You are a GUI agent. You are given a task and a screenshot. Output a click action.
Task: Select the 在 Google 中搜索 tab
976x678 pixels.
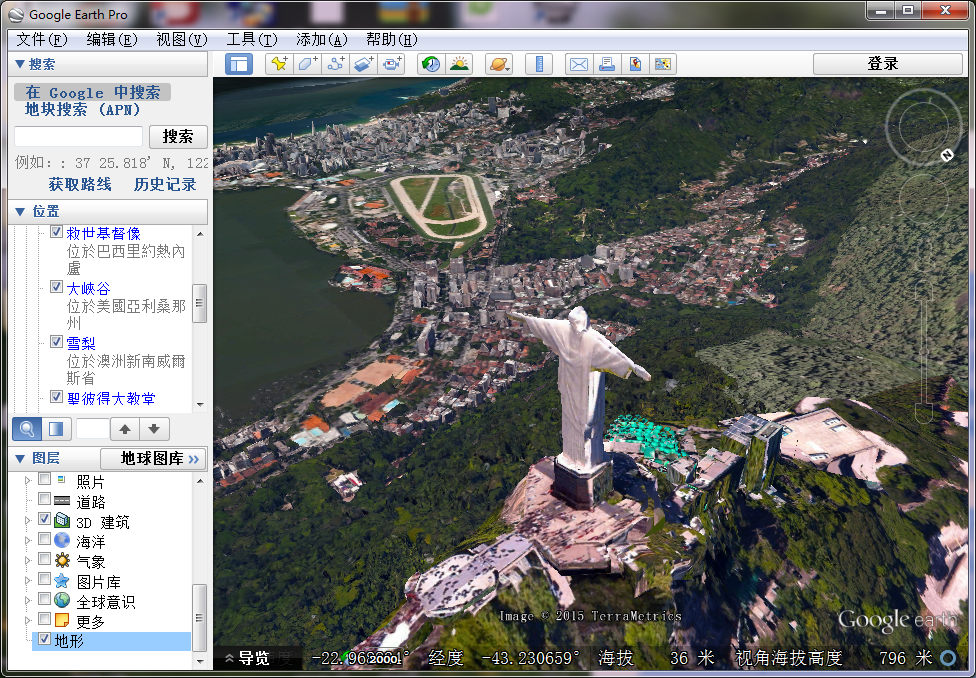(x=92, y=92)
